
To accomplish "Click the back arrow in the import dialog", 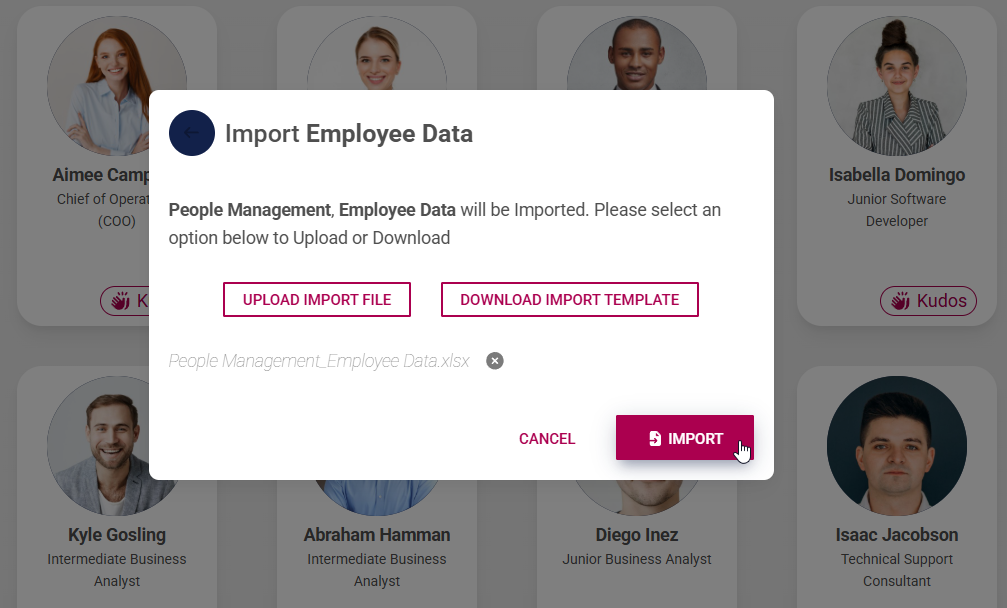I will 192,133.
